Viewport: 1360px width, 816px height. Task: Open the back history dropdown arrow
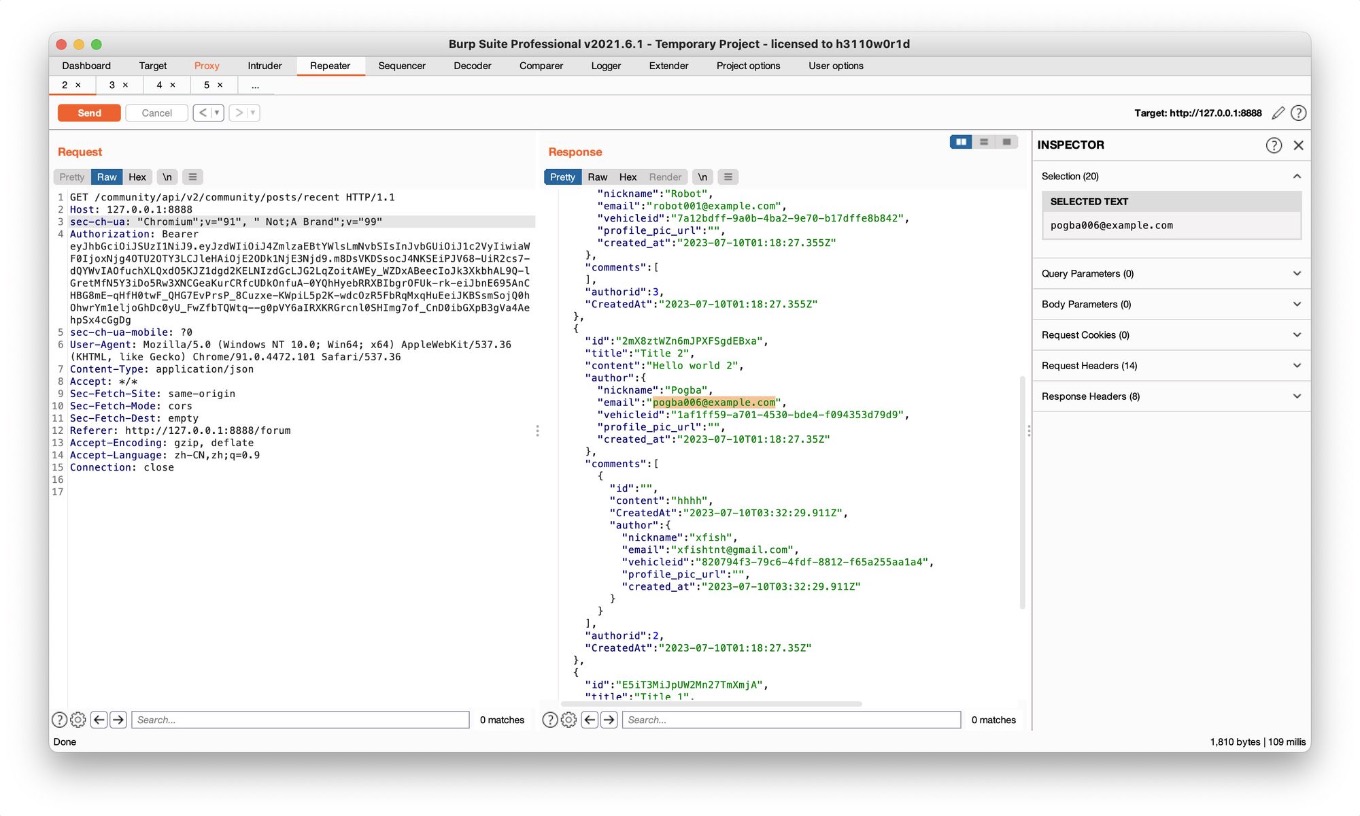tap(217, 113)
